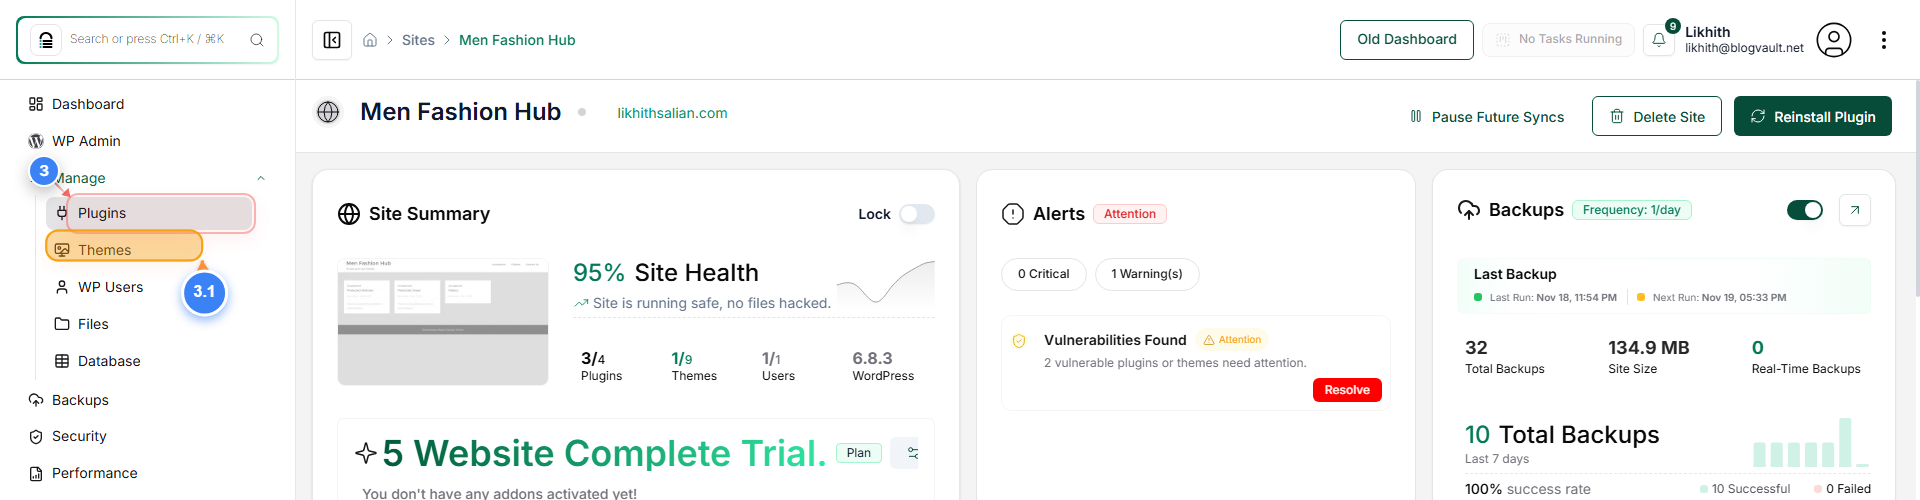Select Plugins under Manage
This screenshot has width=1920, height=500.
click(150, 213)
